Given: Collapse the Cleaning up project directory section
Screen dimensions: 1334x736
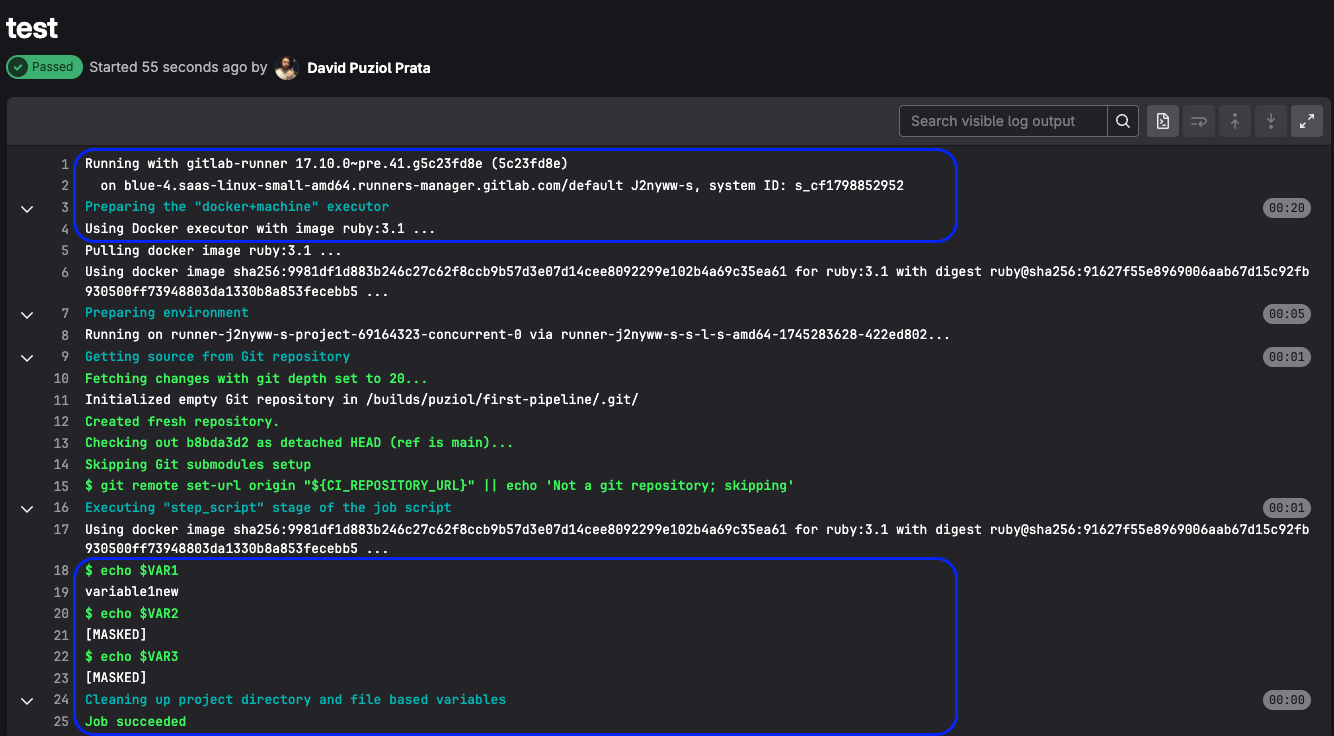Looking at the screenshot, I should click(27, 700).
